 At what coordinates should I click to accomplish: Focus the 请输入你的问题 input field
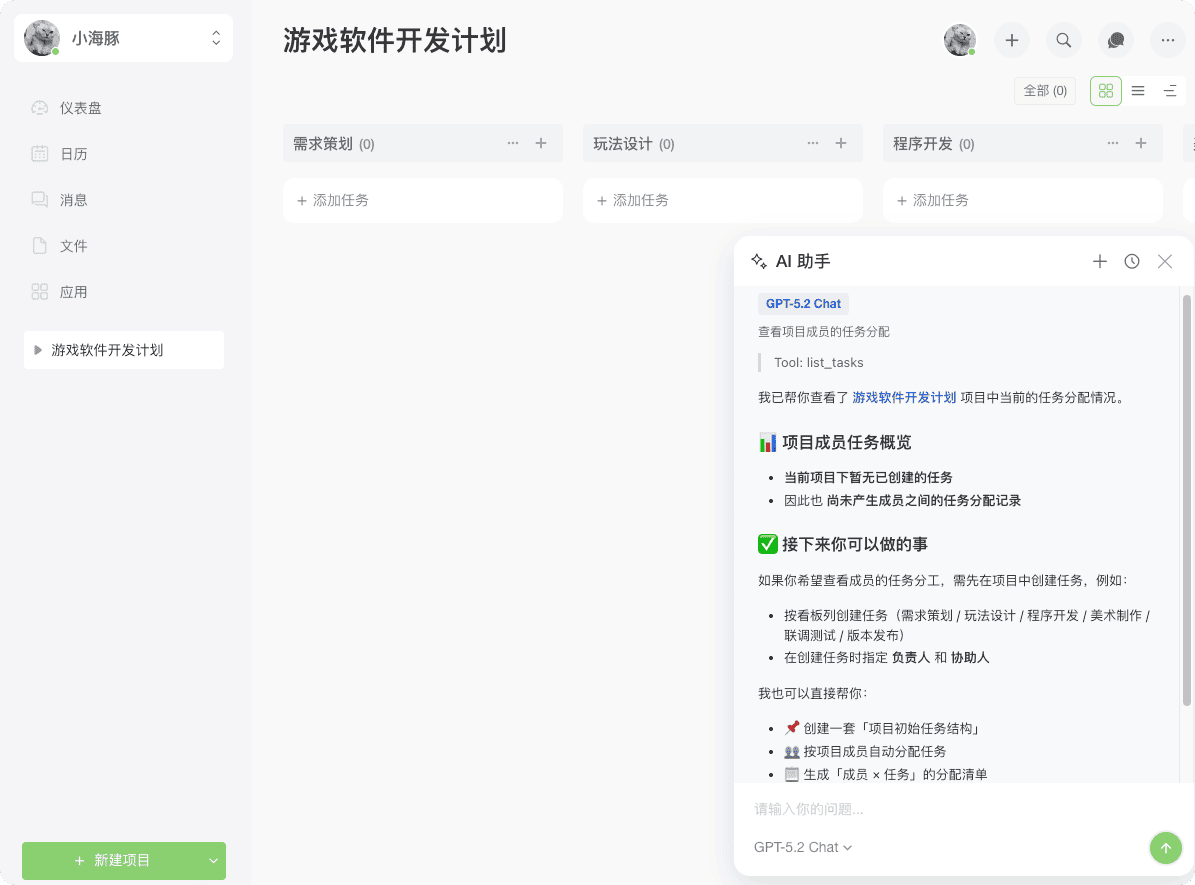point(940,809)
